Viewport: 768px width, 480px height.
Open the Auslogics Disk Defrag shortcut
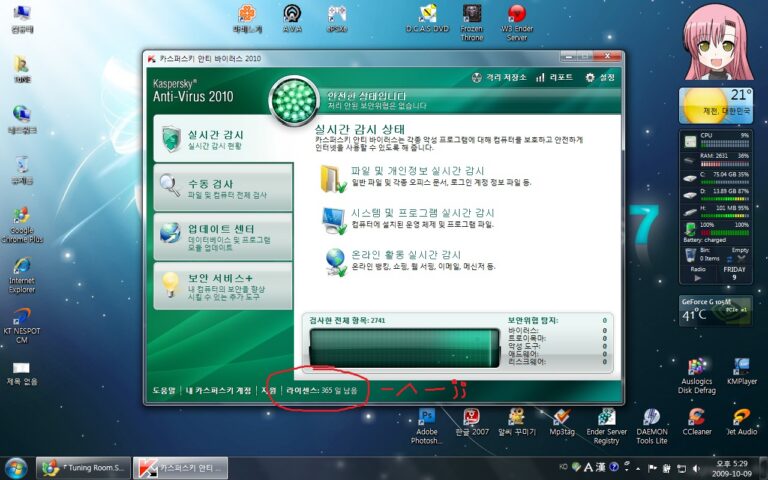coord(696,376)
